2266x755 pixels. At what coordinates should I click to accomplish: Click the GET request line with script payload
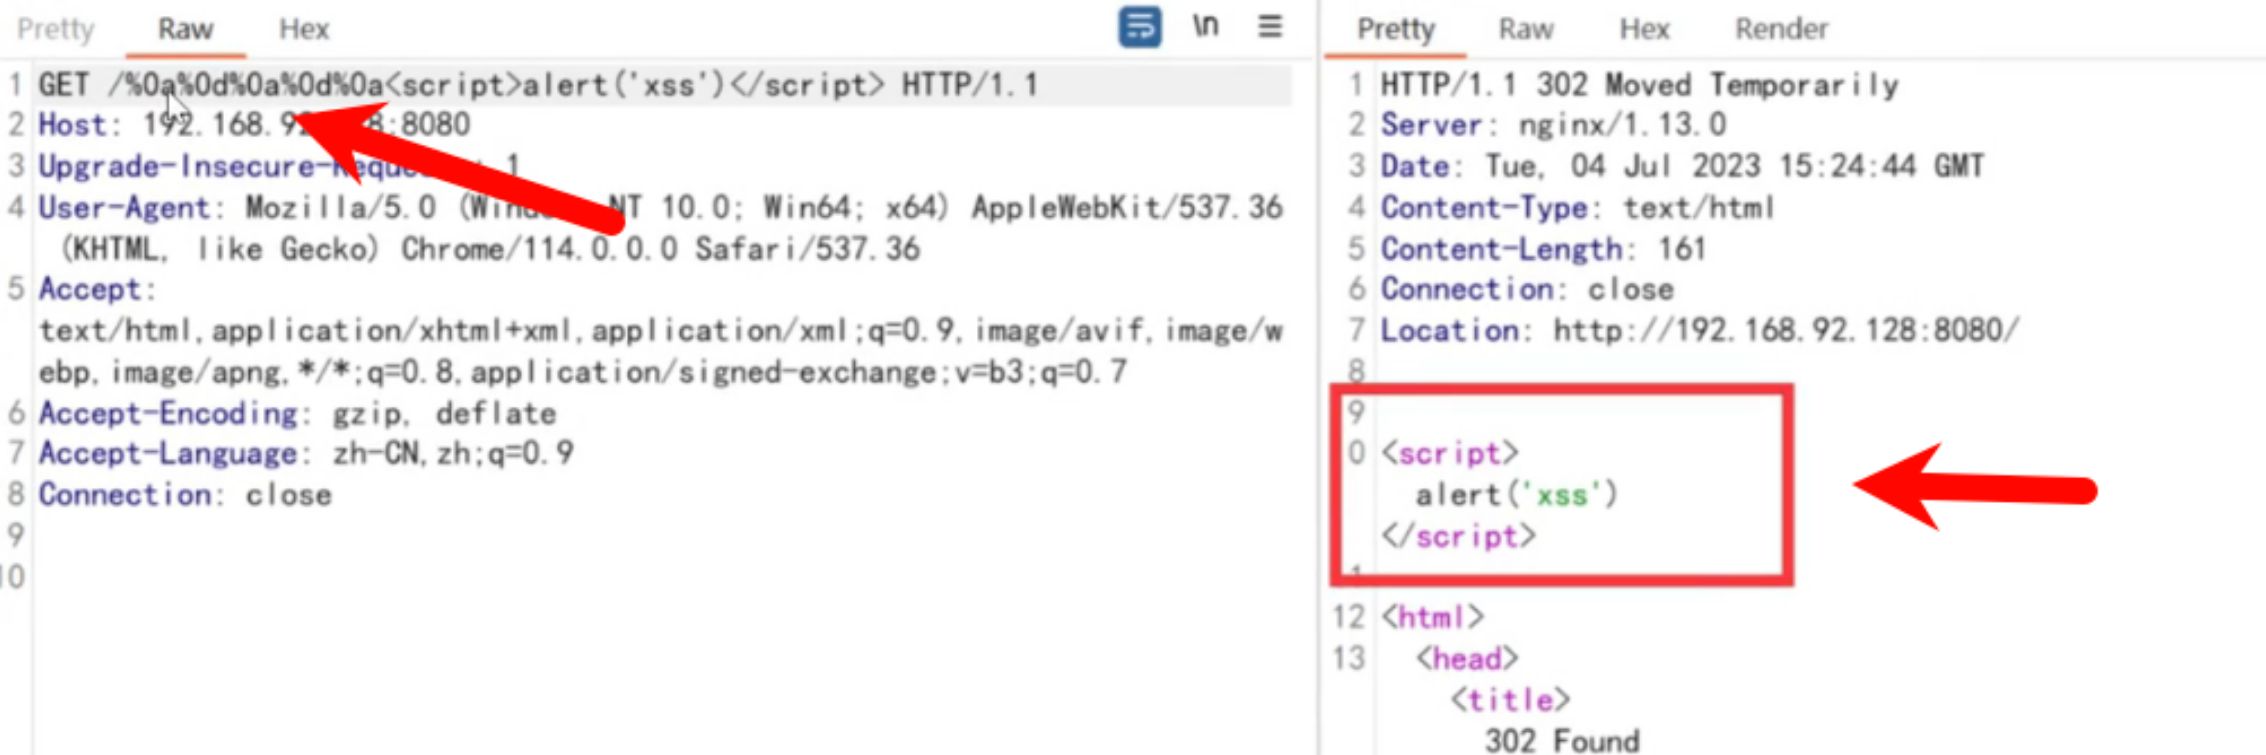pos(537,85)
